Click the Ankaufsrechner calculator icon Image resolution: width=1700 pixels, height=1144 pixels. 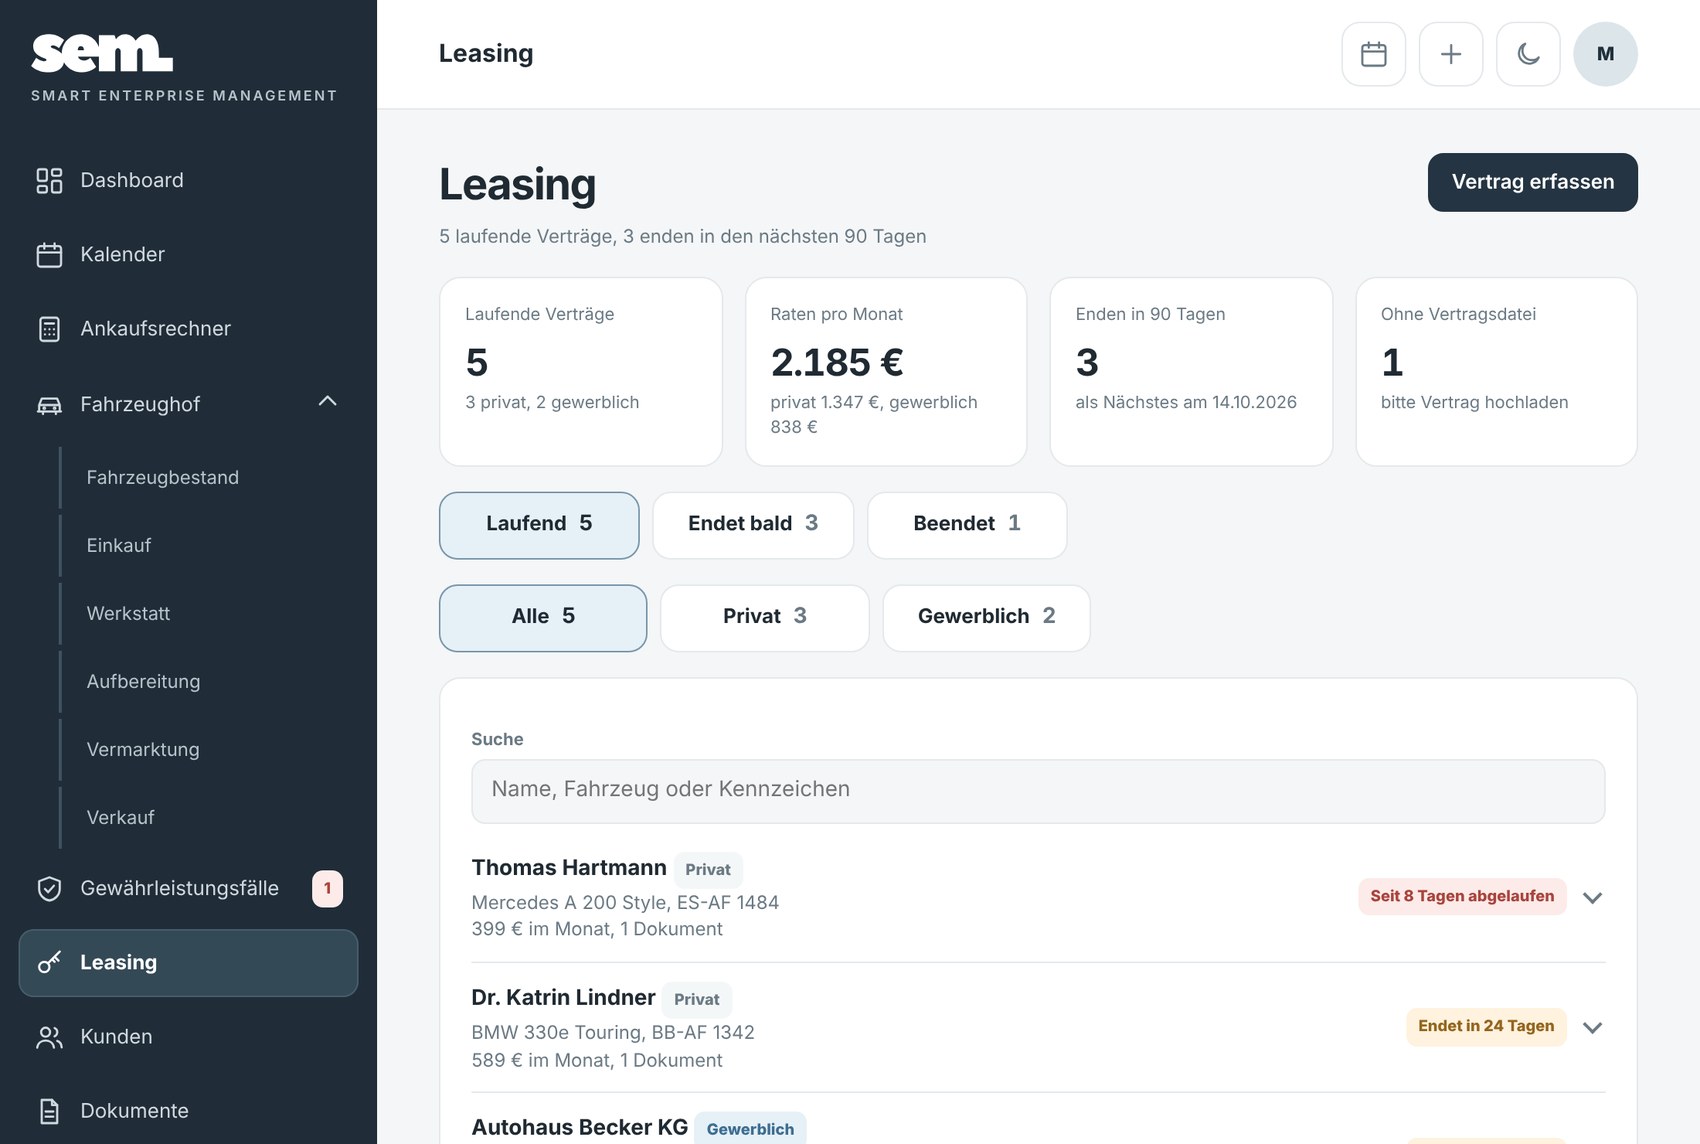click(49, 329)
